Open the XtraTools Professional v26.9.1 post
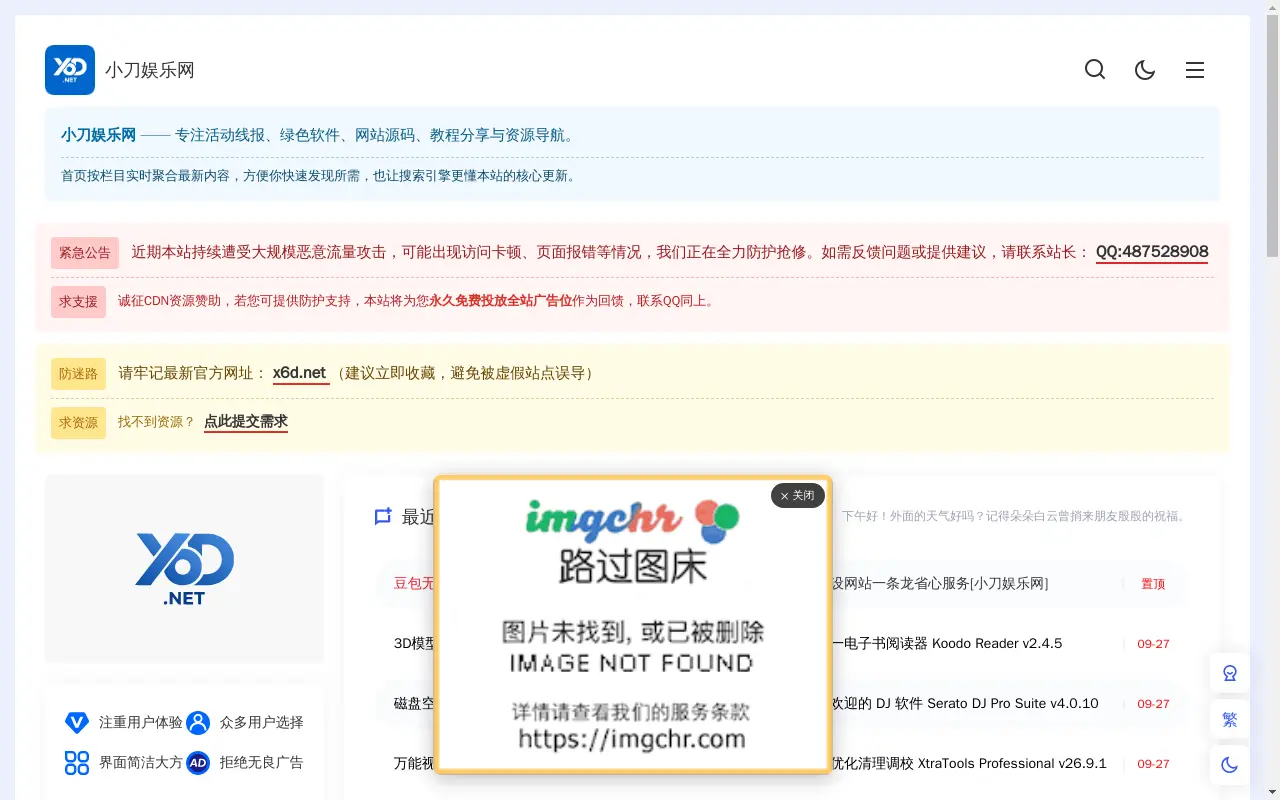Image resolution: width=1280 pixels, height=800 pixels. point(969,763)
